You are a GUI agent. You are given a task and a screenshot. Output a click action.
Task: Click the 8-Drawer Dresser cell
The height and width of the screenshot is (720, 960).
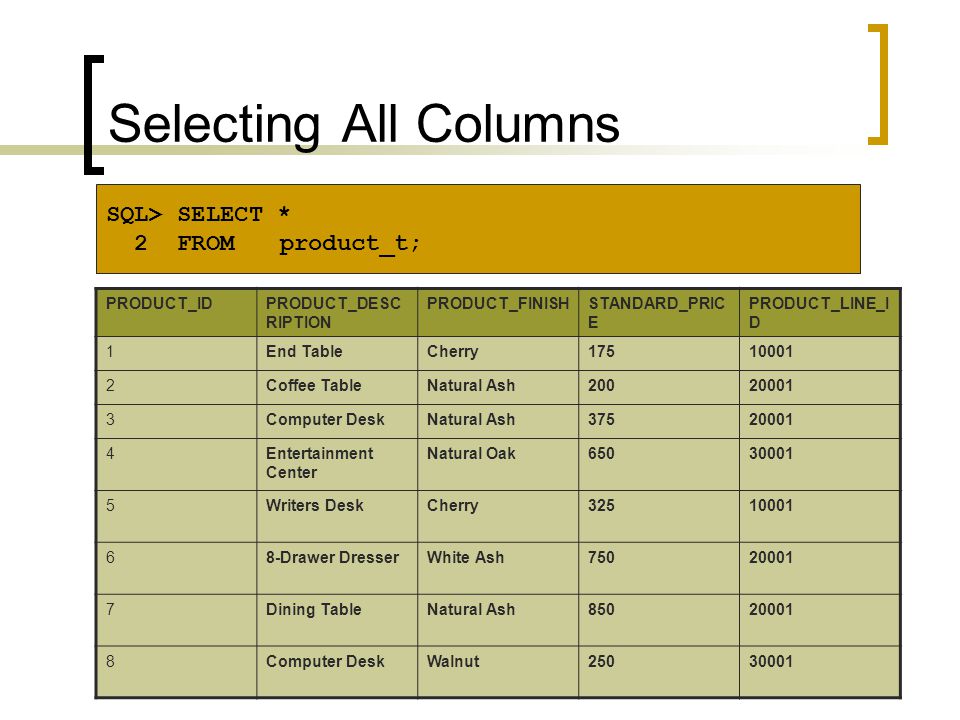click(x=337, y=568)
